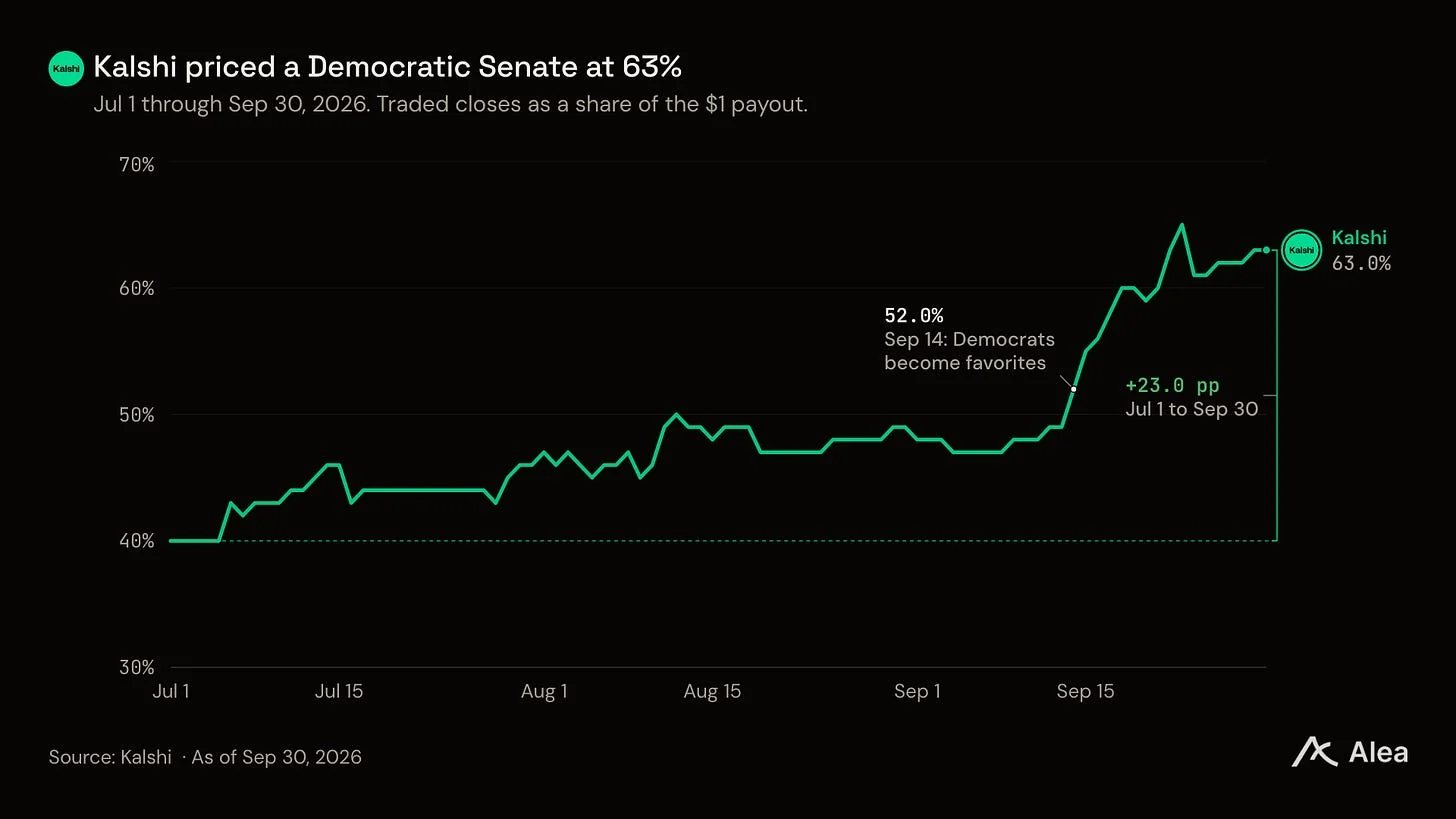This screenshot has width=1456, height=819.
Task: Click the Kalshi 63.0% series label
Action: click(1361, 250)
